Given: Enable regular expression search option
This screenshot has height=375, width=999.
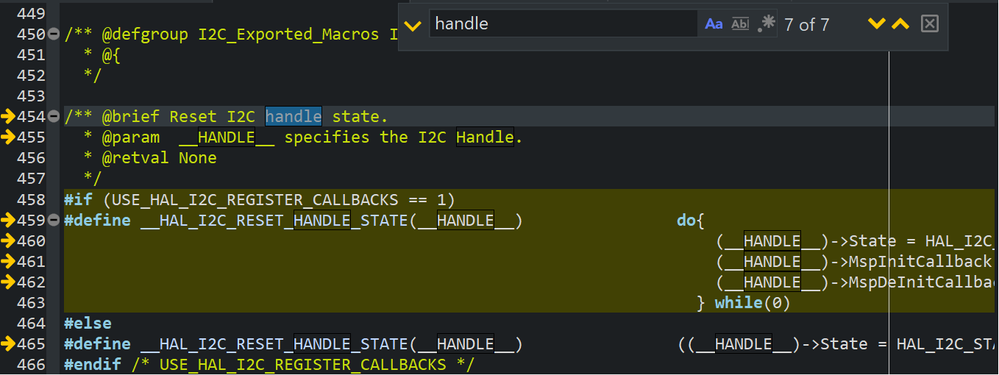Looking at the screenshot, I should (766, 24).
